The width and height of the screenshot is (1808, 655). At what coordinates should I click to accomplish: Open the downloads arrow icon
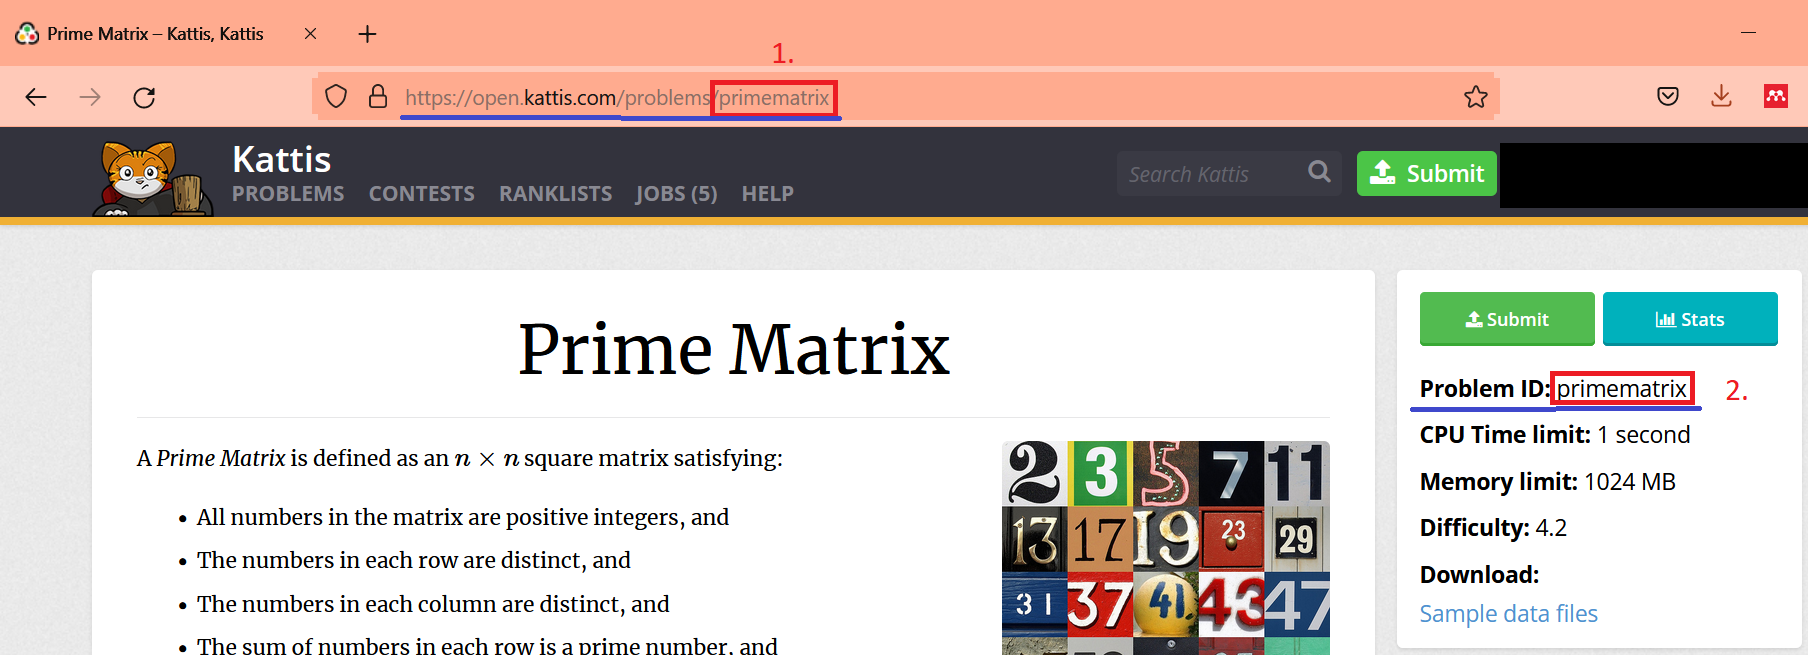(1721, 96)
